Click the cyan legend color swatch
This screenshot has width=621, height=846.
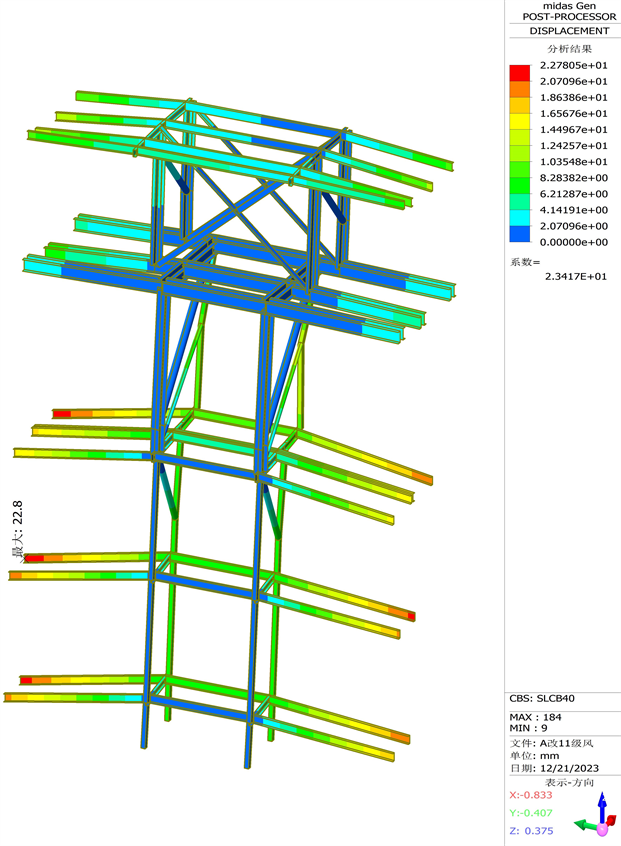519,218
